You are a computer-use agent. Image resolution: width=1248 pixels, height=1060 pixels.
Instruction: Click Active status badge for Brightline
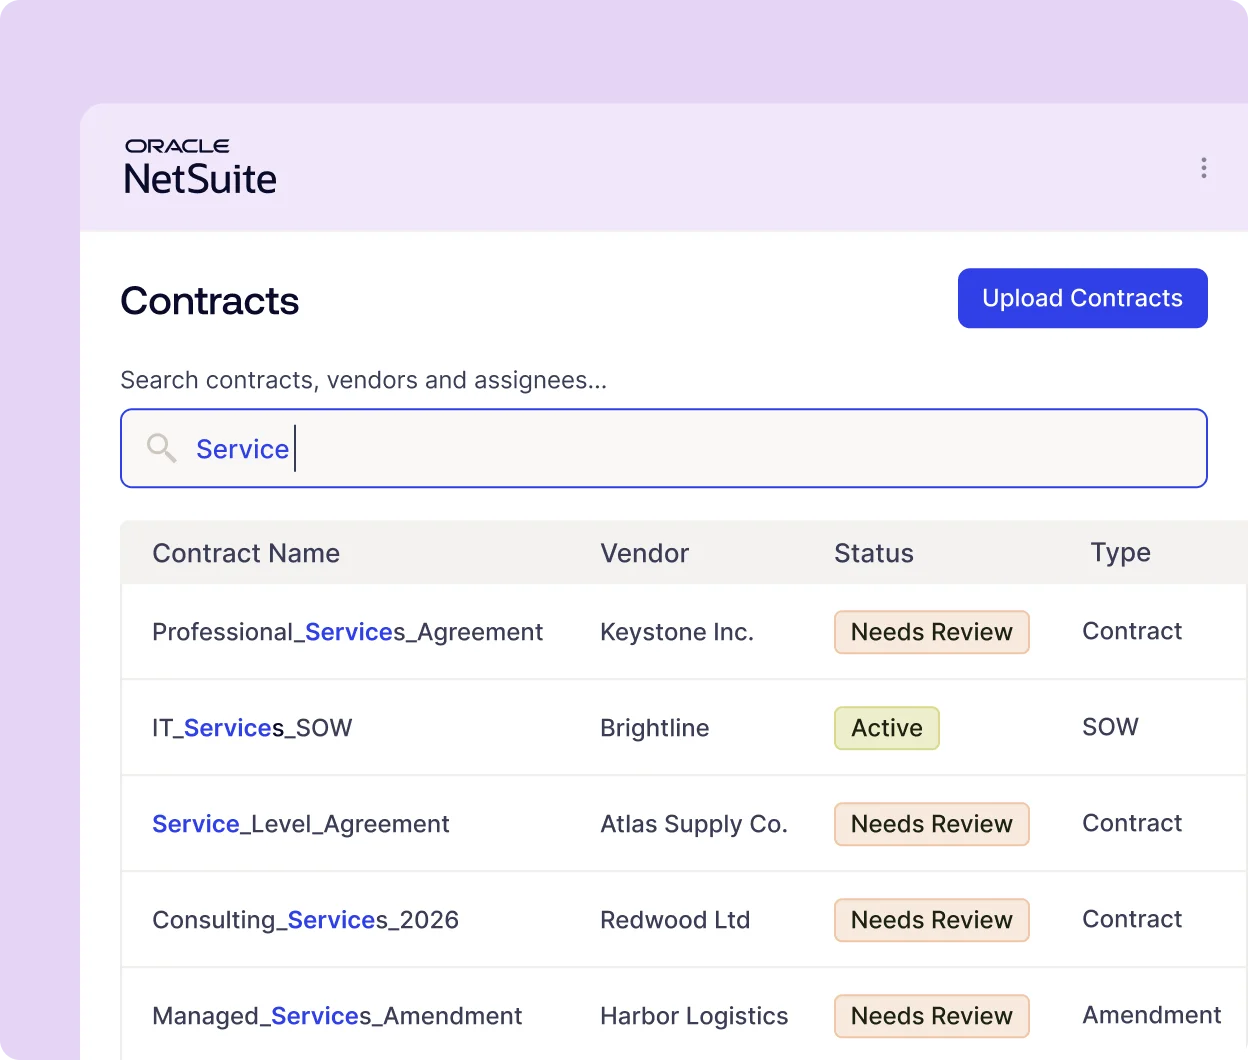(887, 728)
